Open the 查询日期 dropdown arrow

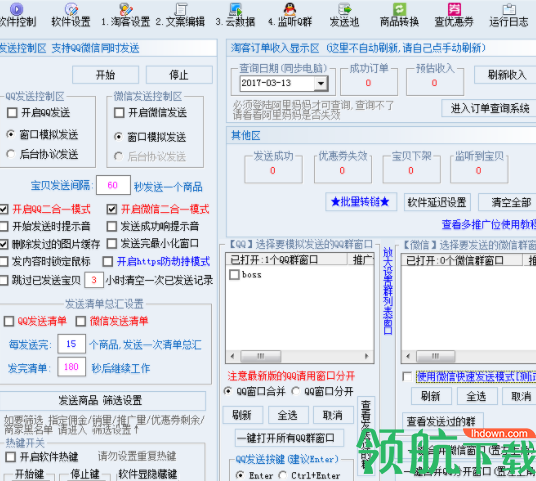[321, 83]
